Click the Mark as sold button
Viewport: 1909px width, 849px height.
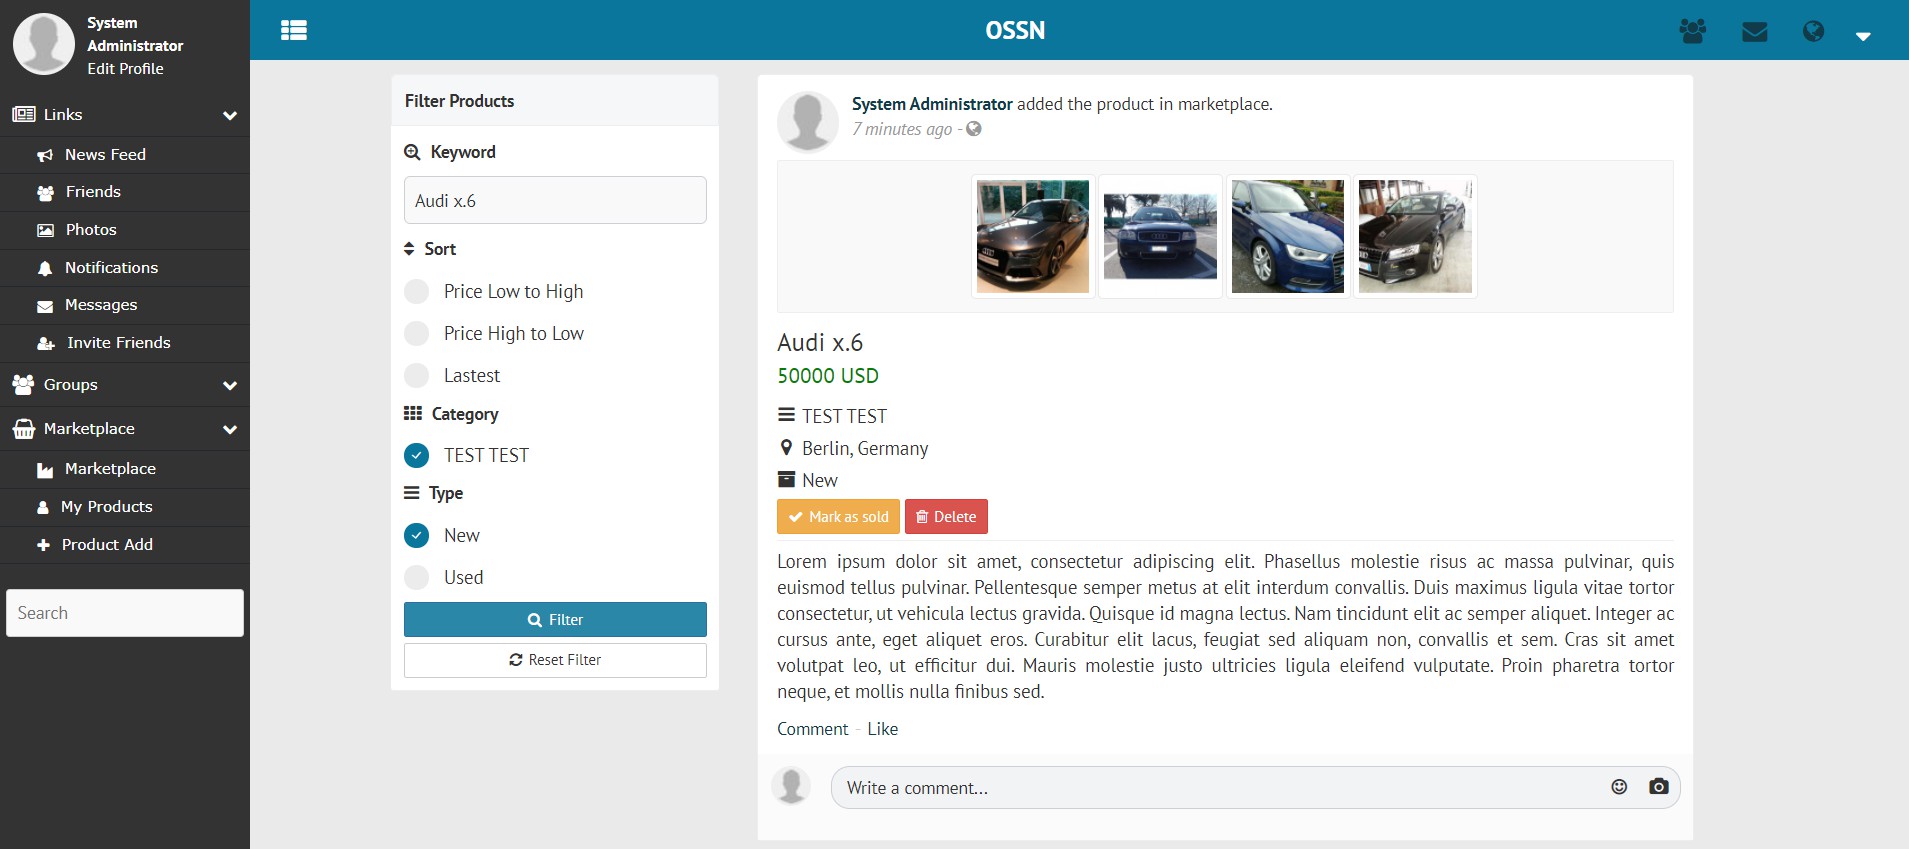pyautogui.click(x=838, y=517)
